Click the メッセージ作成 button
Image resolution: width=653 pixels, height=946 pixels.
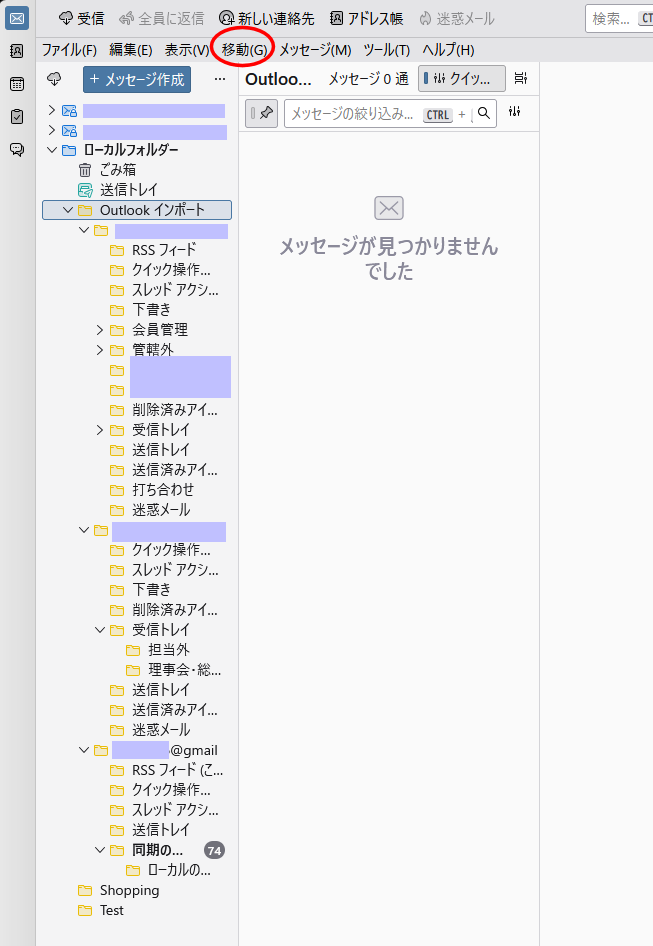pos(137,79)
